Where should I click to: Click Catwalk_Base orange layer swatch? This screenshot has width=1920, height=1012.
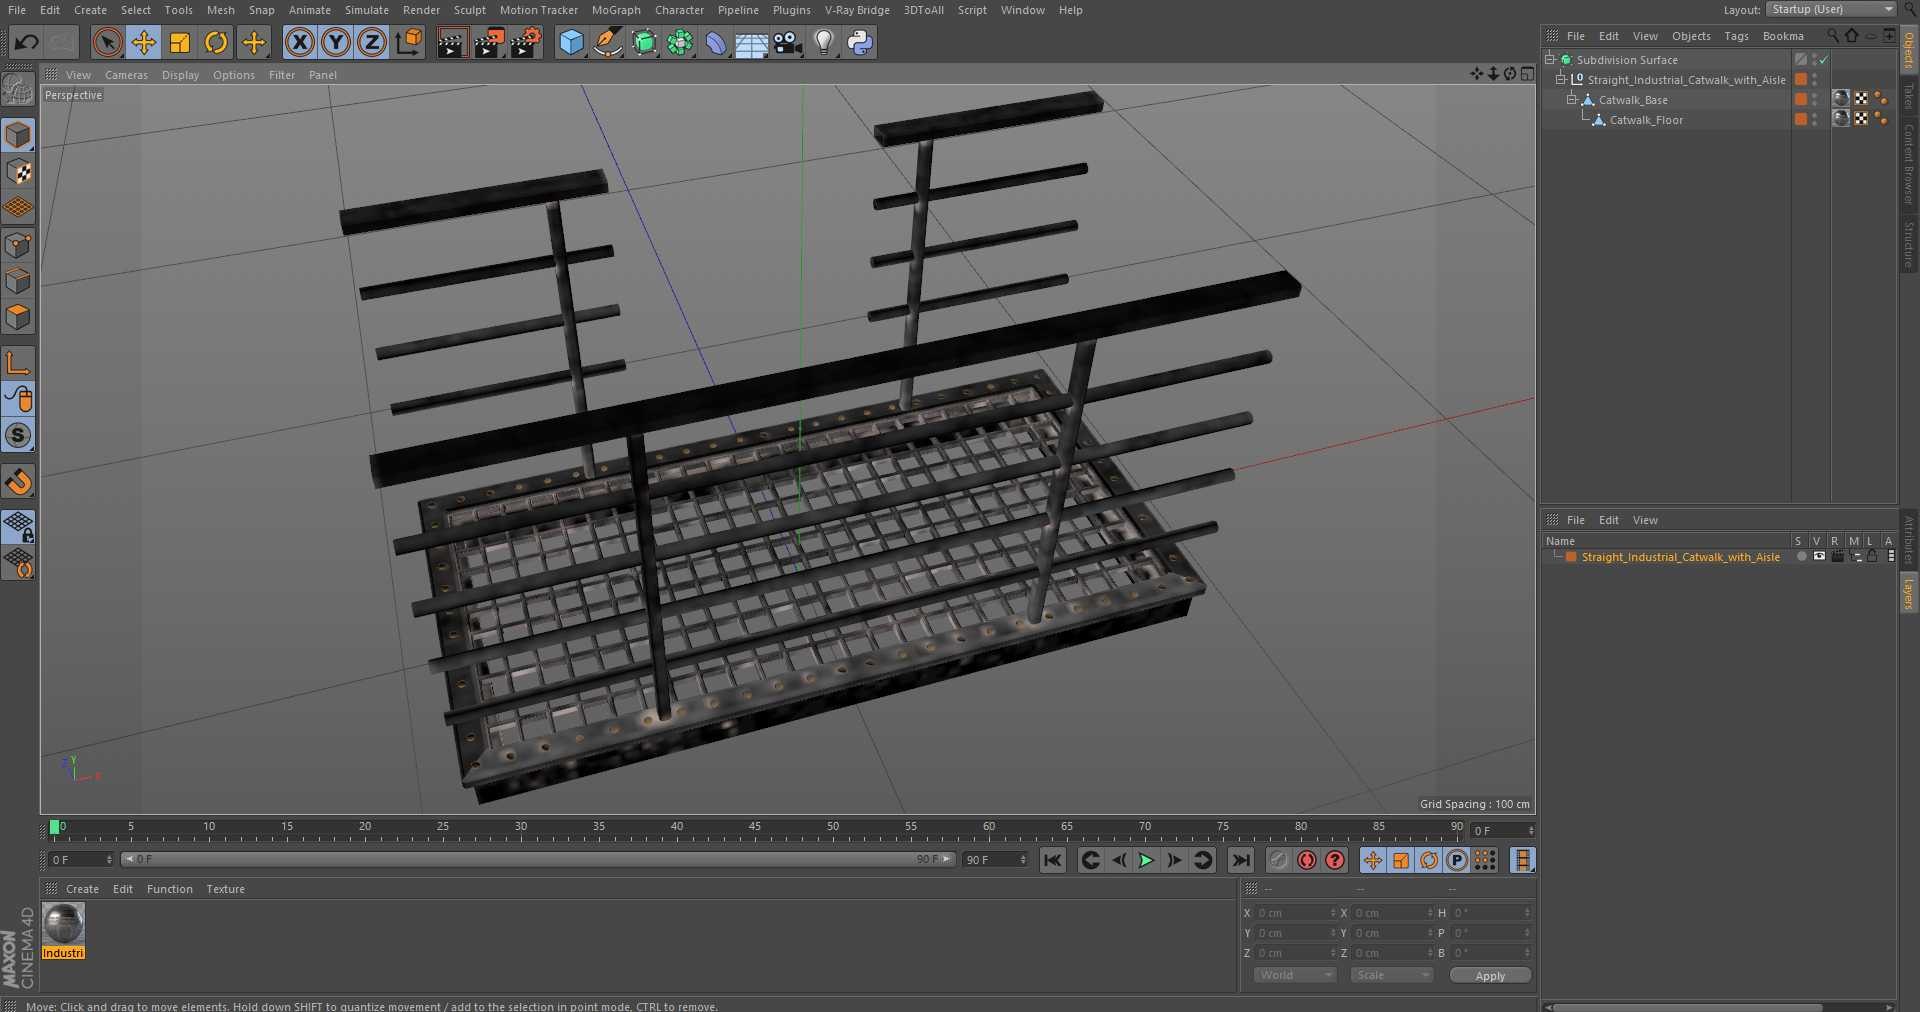click(x=1801, y=99)
